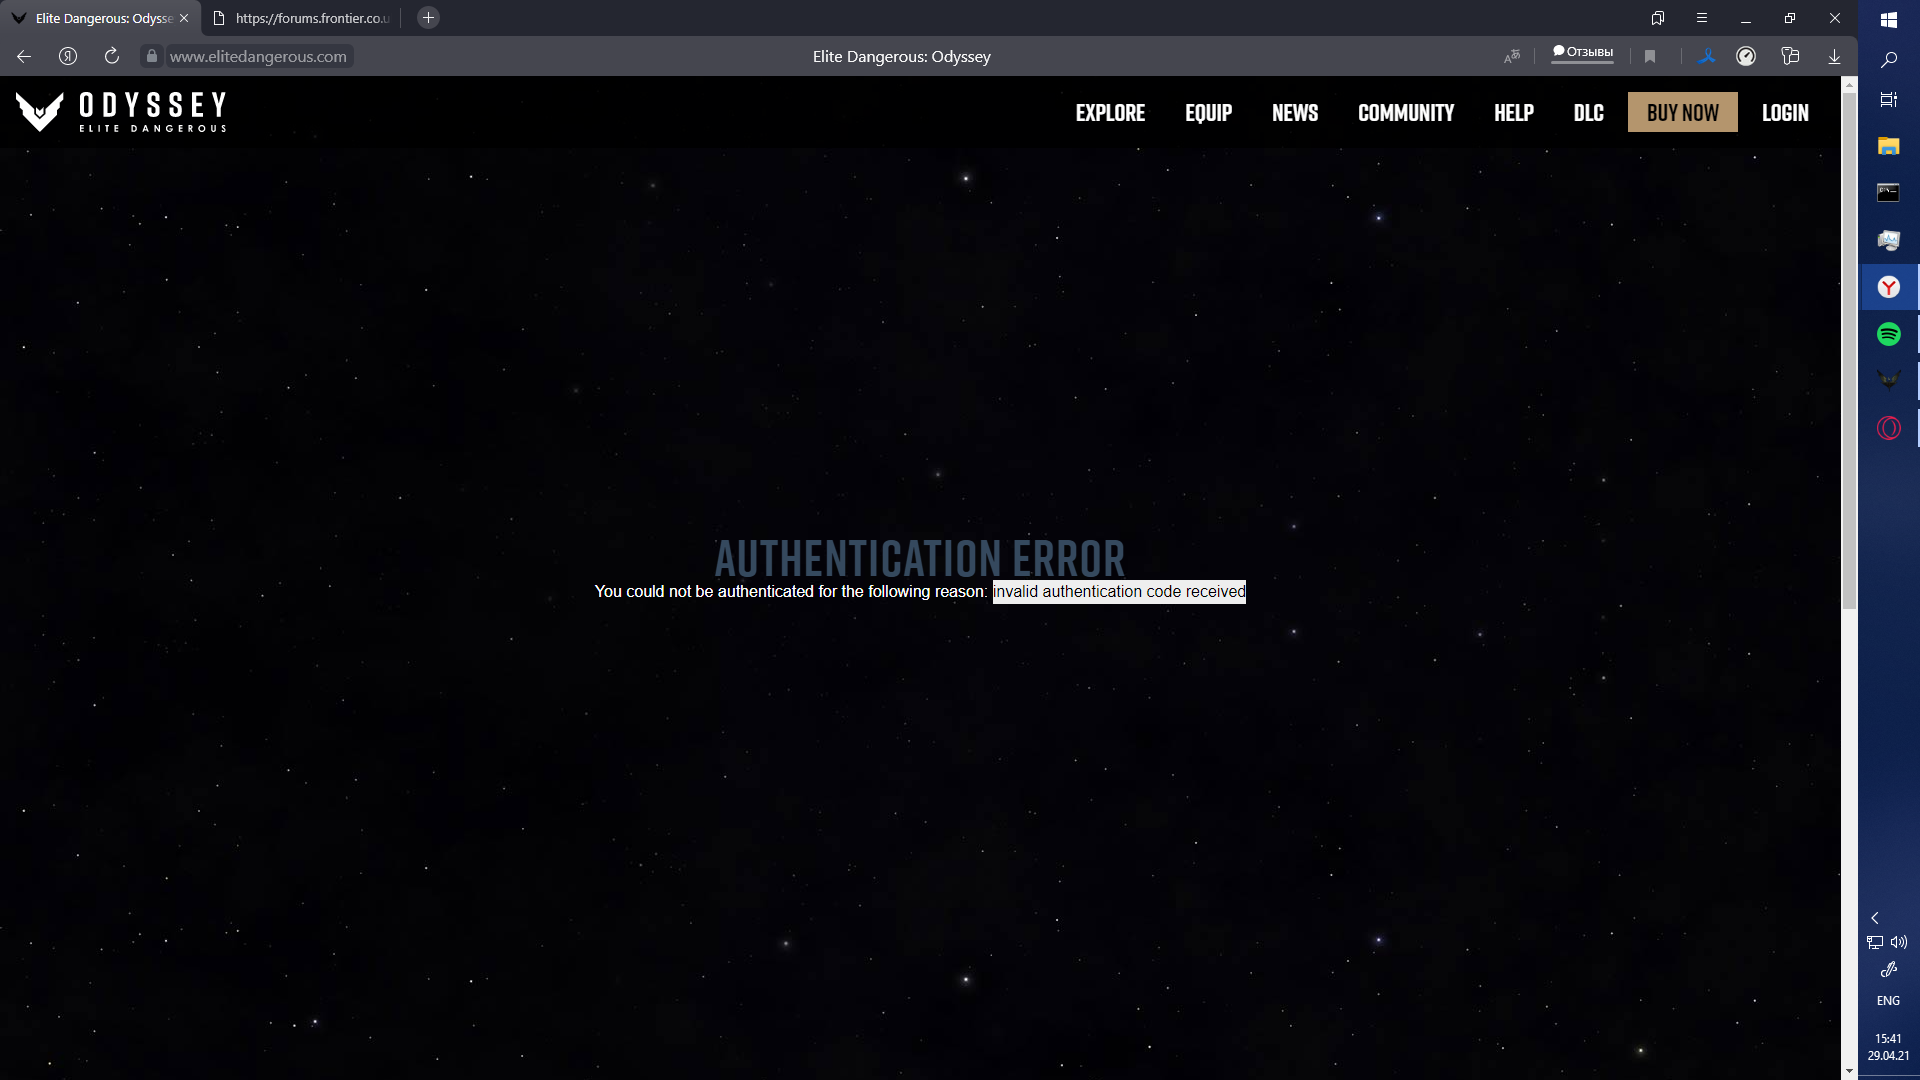
Task: Click the volume speaker tray icon
Action: click(x=1899, y=942)
